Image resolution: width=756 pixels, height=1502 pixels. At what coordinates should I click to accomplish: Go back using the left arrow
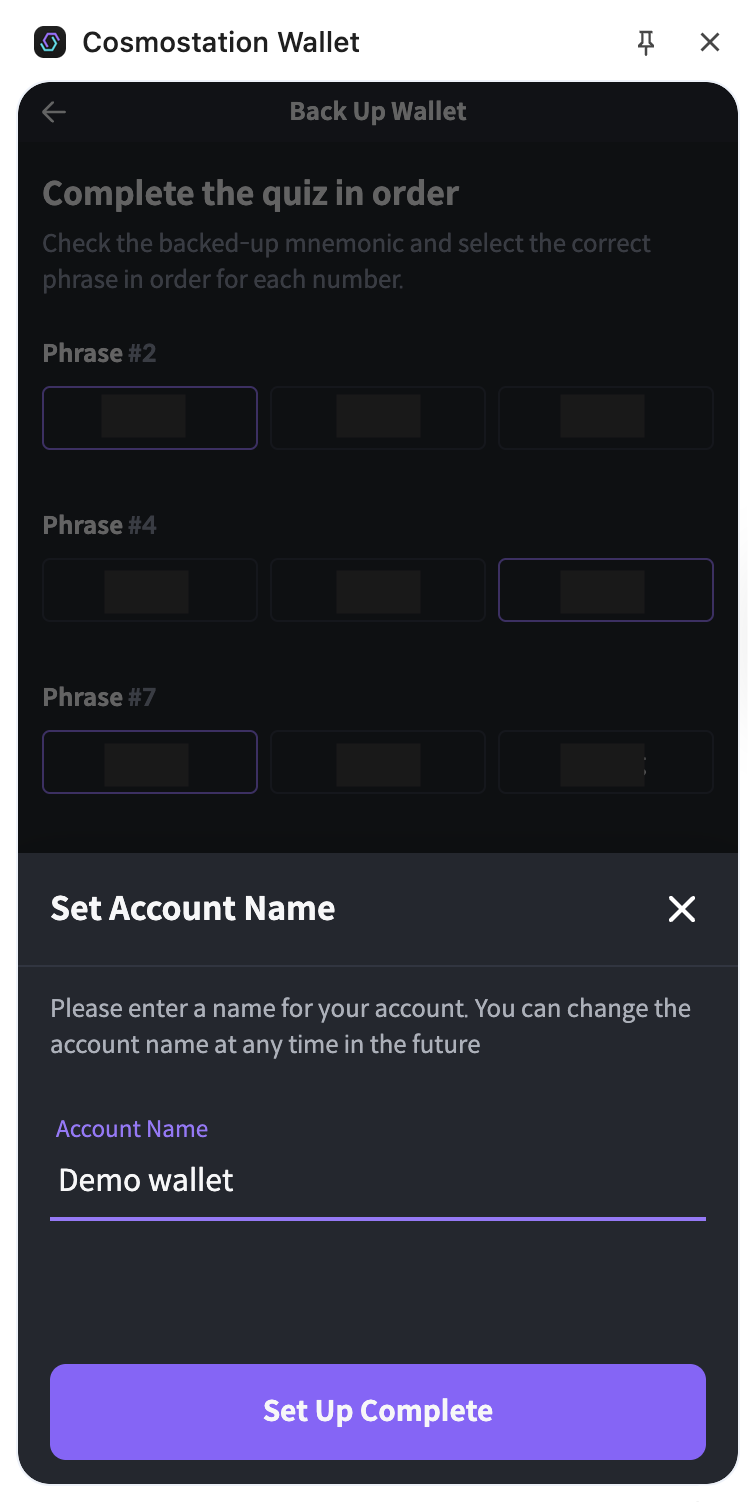point(54,112)
